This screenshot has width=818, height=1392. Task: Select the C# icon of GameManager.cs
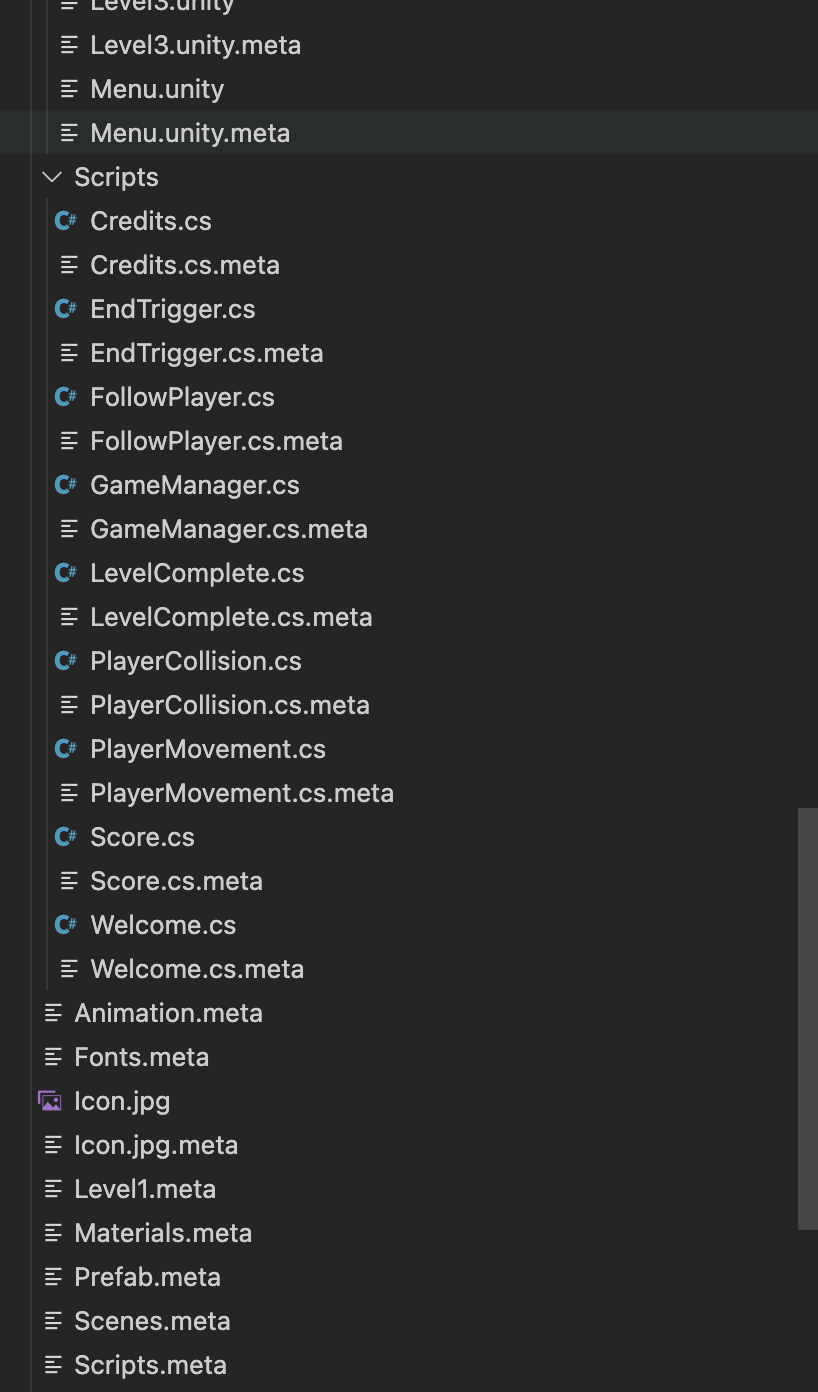66,485
